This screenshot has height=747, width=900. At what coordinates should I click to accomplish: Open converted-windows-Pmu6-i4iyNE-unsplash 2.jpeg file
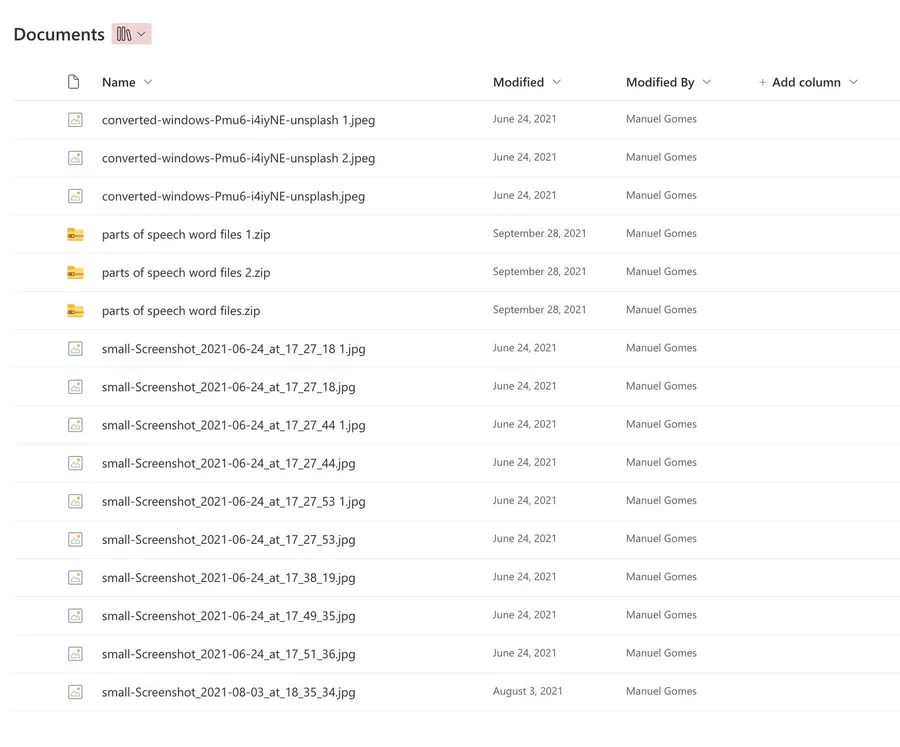click(x=238, y=158)
